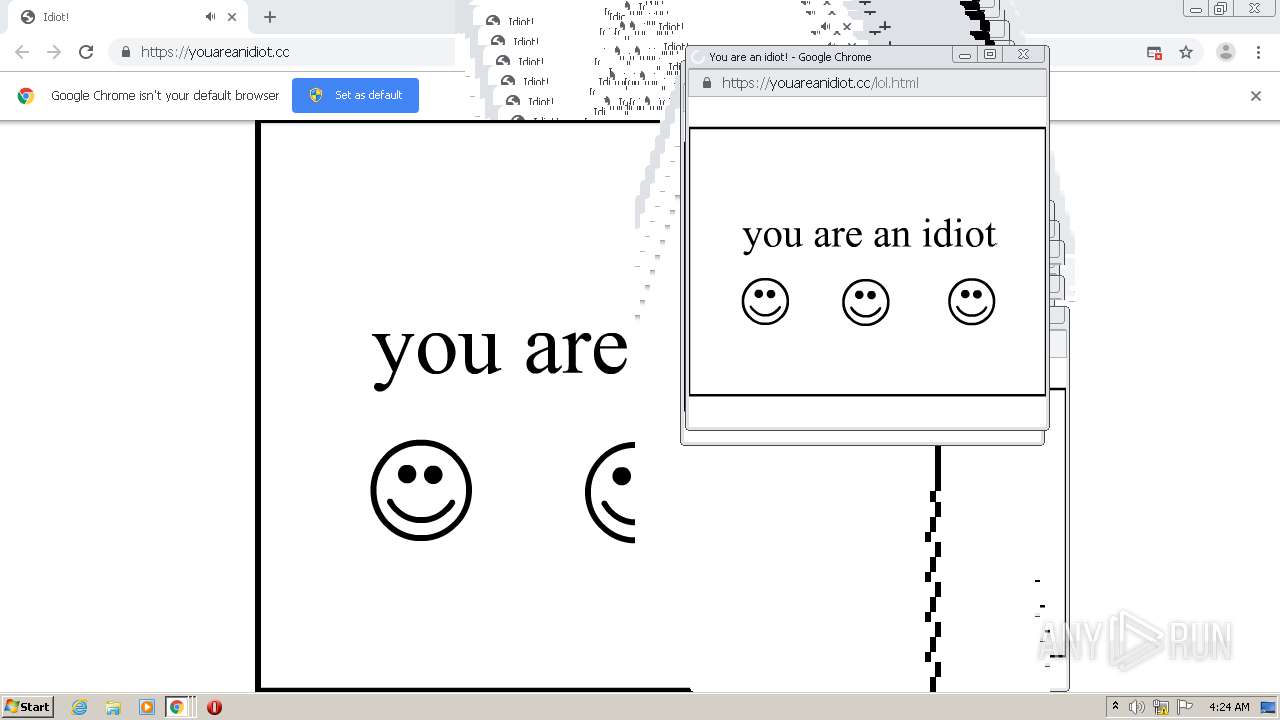The image size is (1280, 720).
Task: Click the large left smiley on main page
Action: [421, 490]
